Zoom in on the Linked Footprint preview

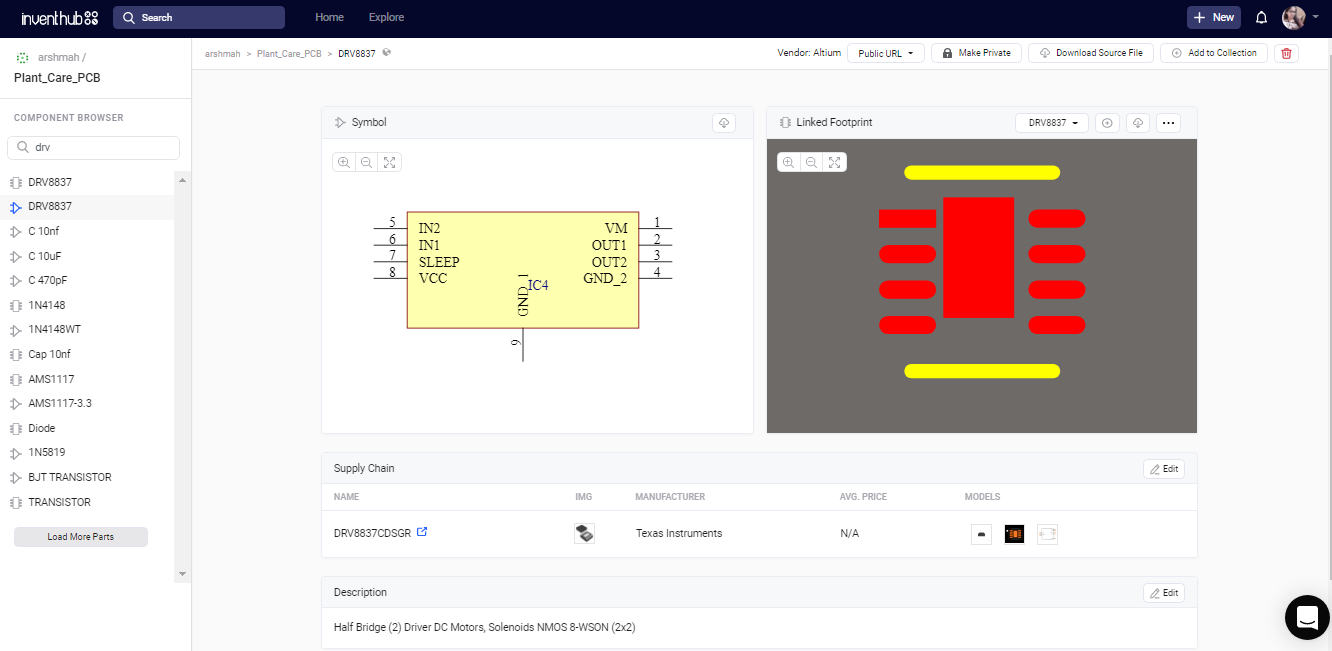[x=789, y=162]
